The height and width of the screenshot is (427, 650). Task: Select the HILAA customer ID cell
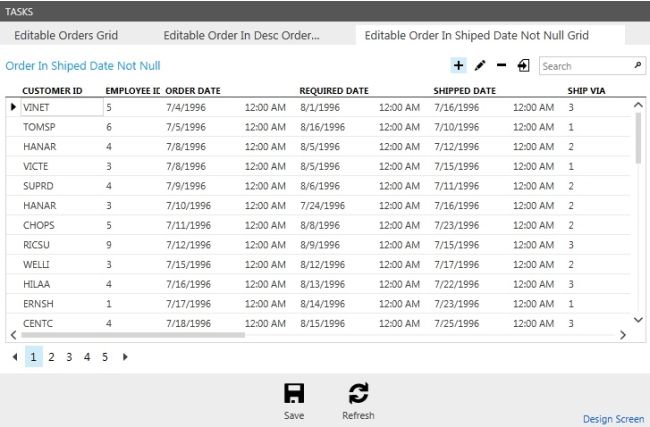[x=36, y=284]
